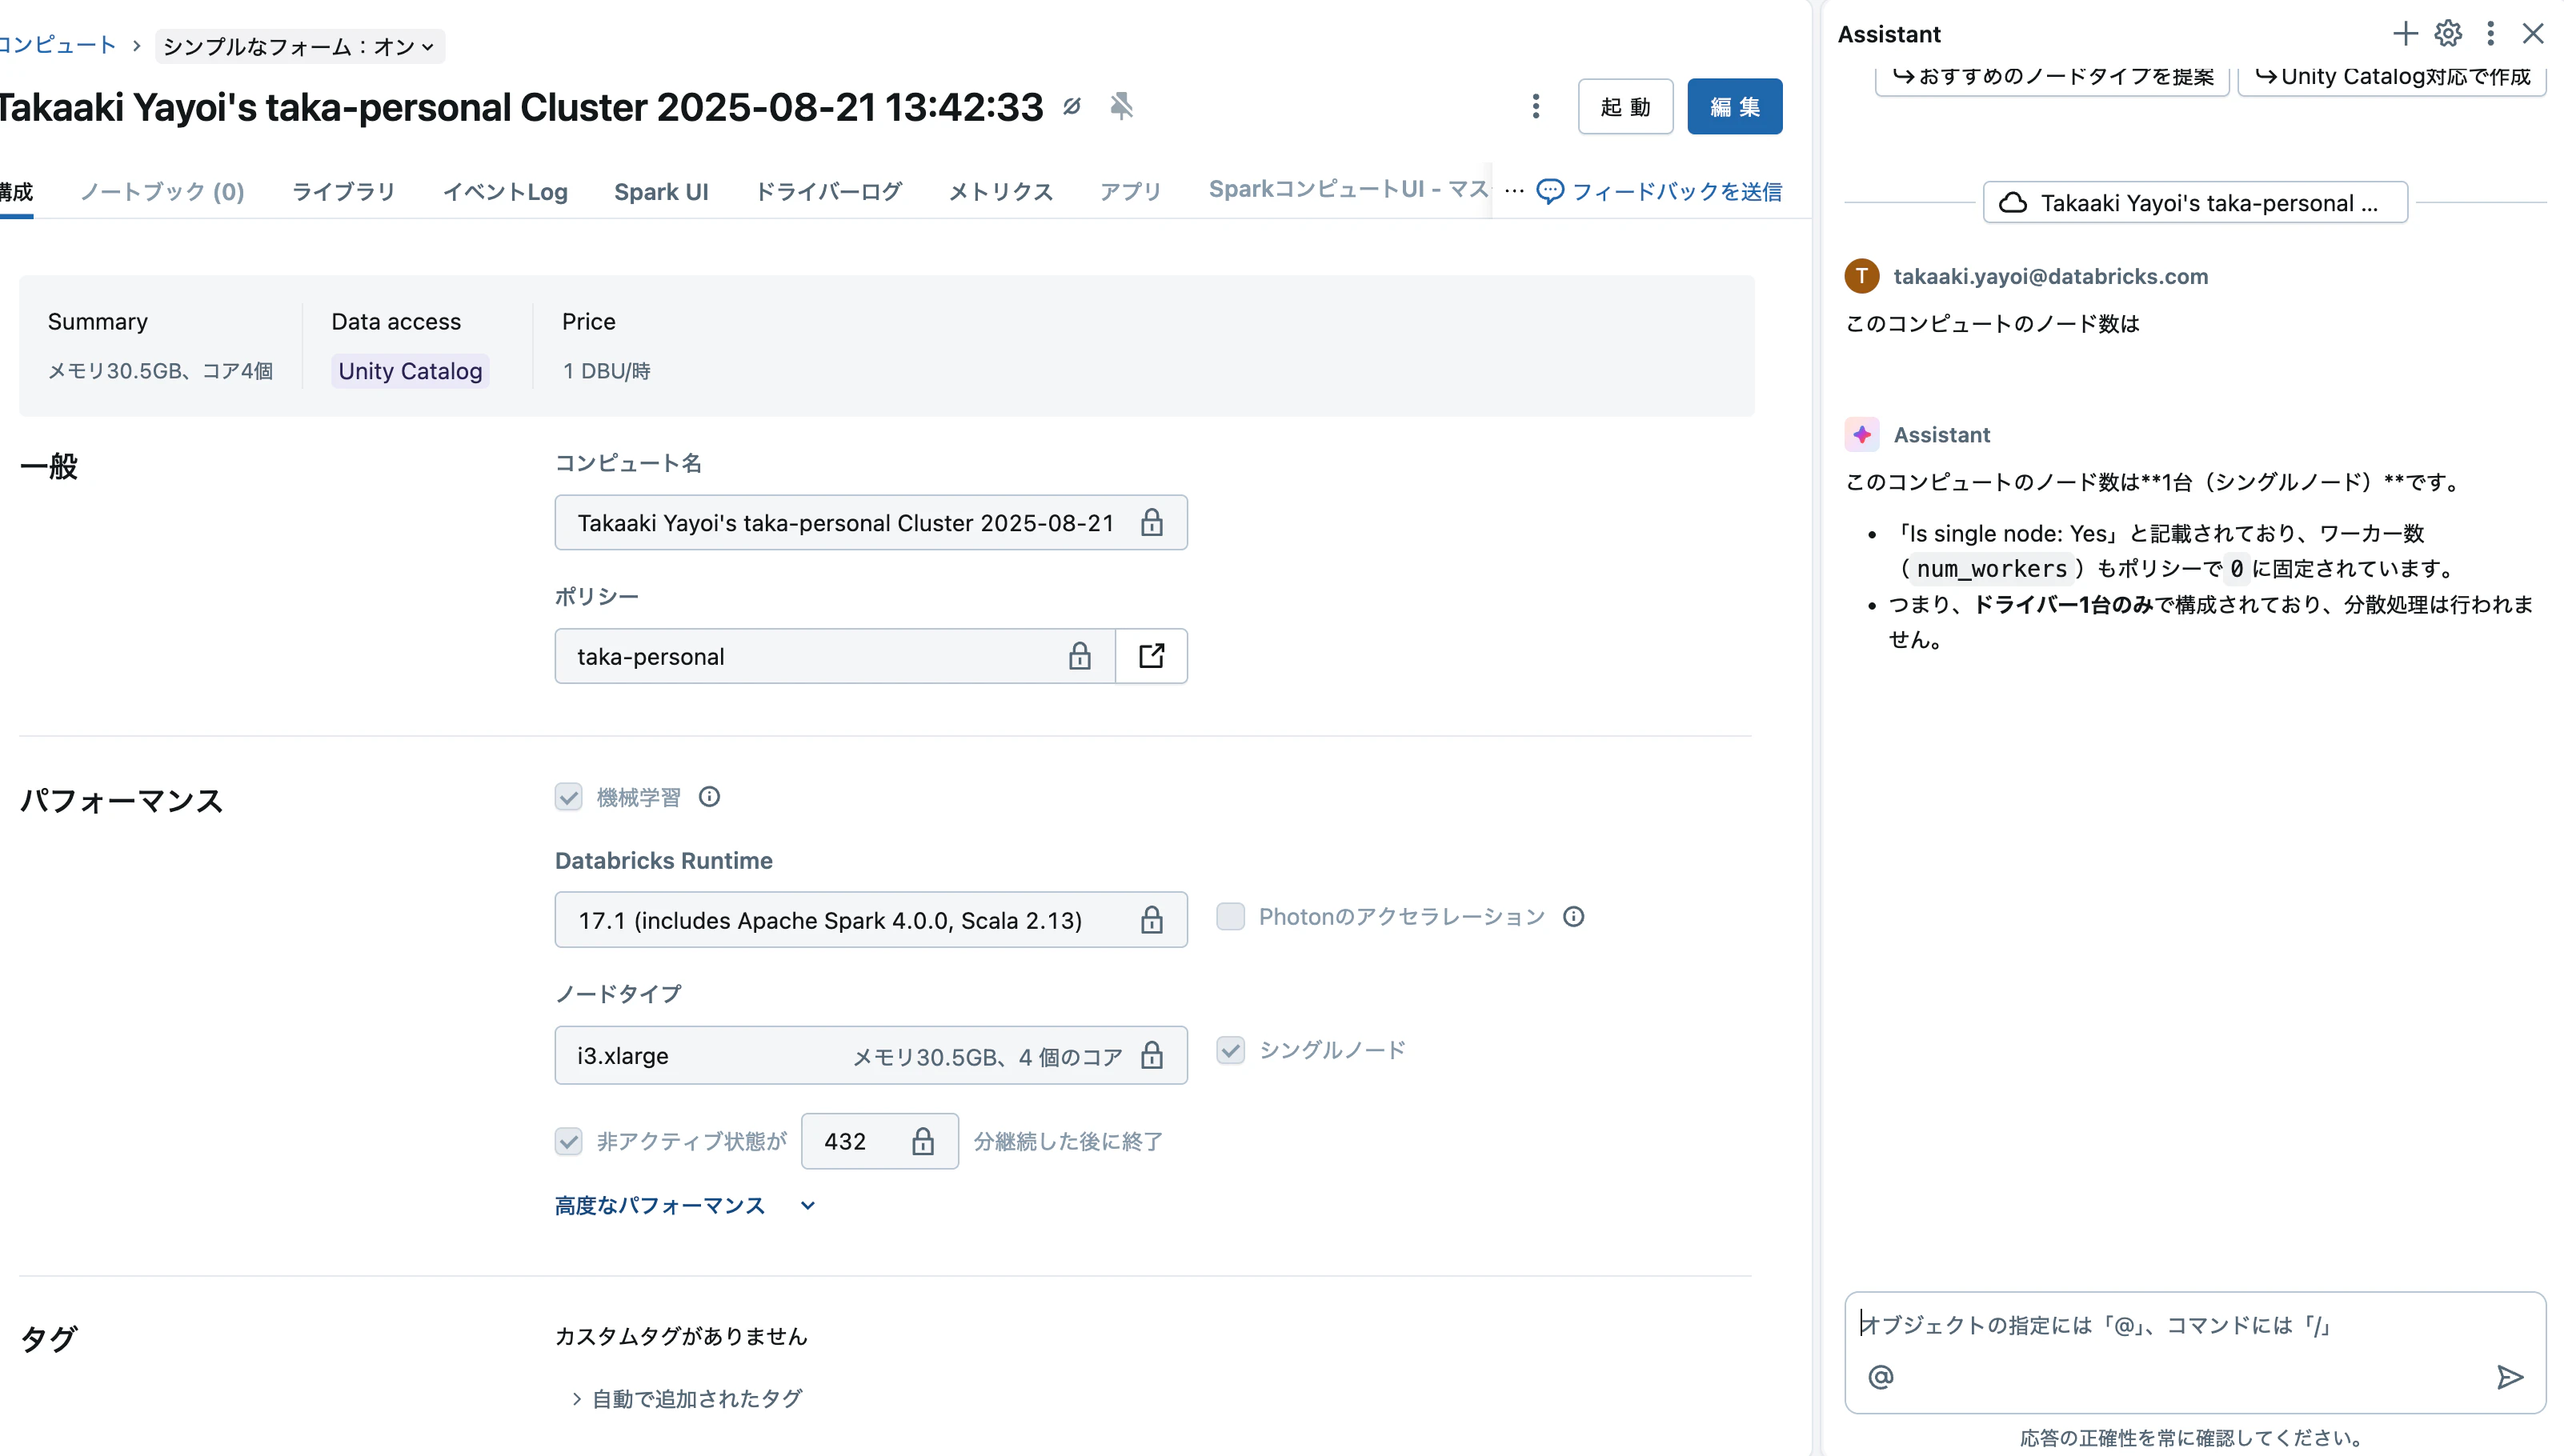Switch to ドライバーログ tab
Image resolution: width=2564 pixels, height=1456 pixels.
pyautogui.click(x=828, y=191)
